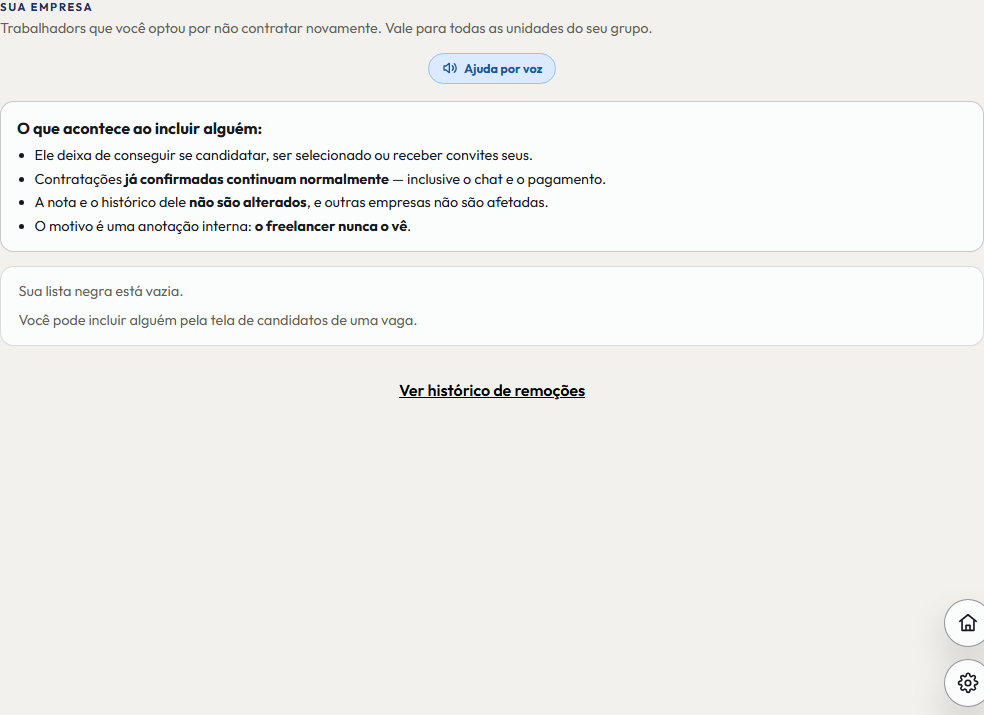Click the bullet about 'já confirmadas continuam normalmente'
The width and height of the screenshot is (984, 715).
(320, 179)
